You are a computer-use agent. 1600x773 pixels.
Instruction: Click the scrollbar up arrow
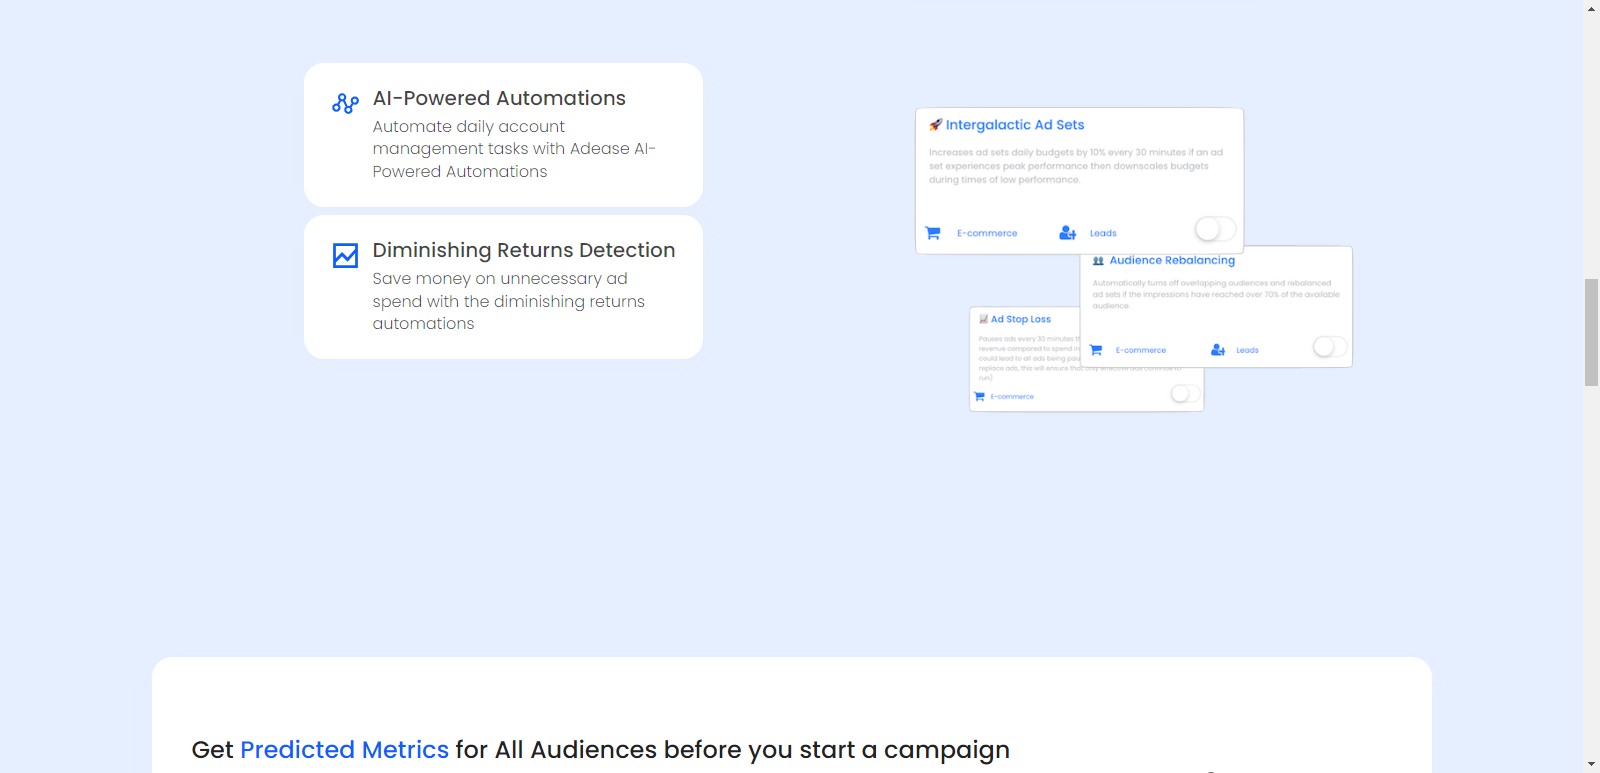click(1591, 8)
